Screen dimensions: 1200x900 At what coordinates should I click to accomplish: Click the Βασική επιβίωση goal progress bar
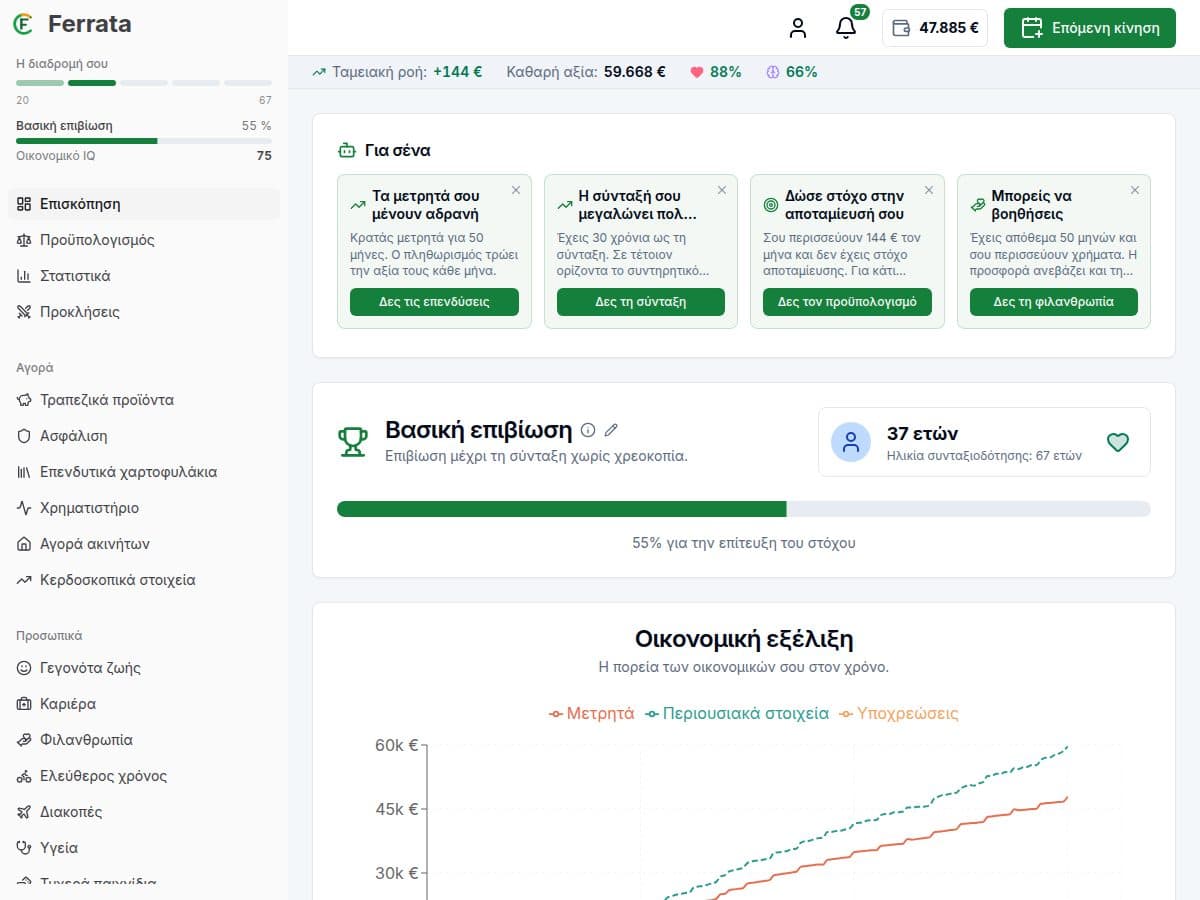[744, 509]
